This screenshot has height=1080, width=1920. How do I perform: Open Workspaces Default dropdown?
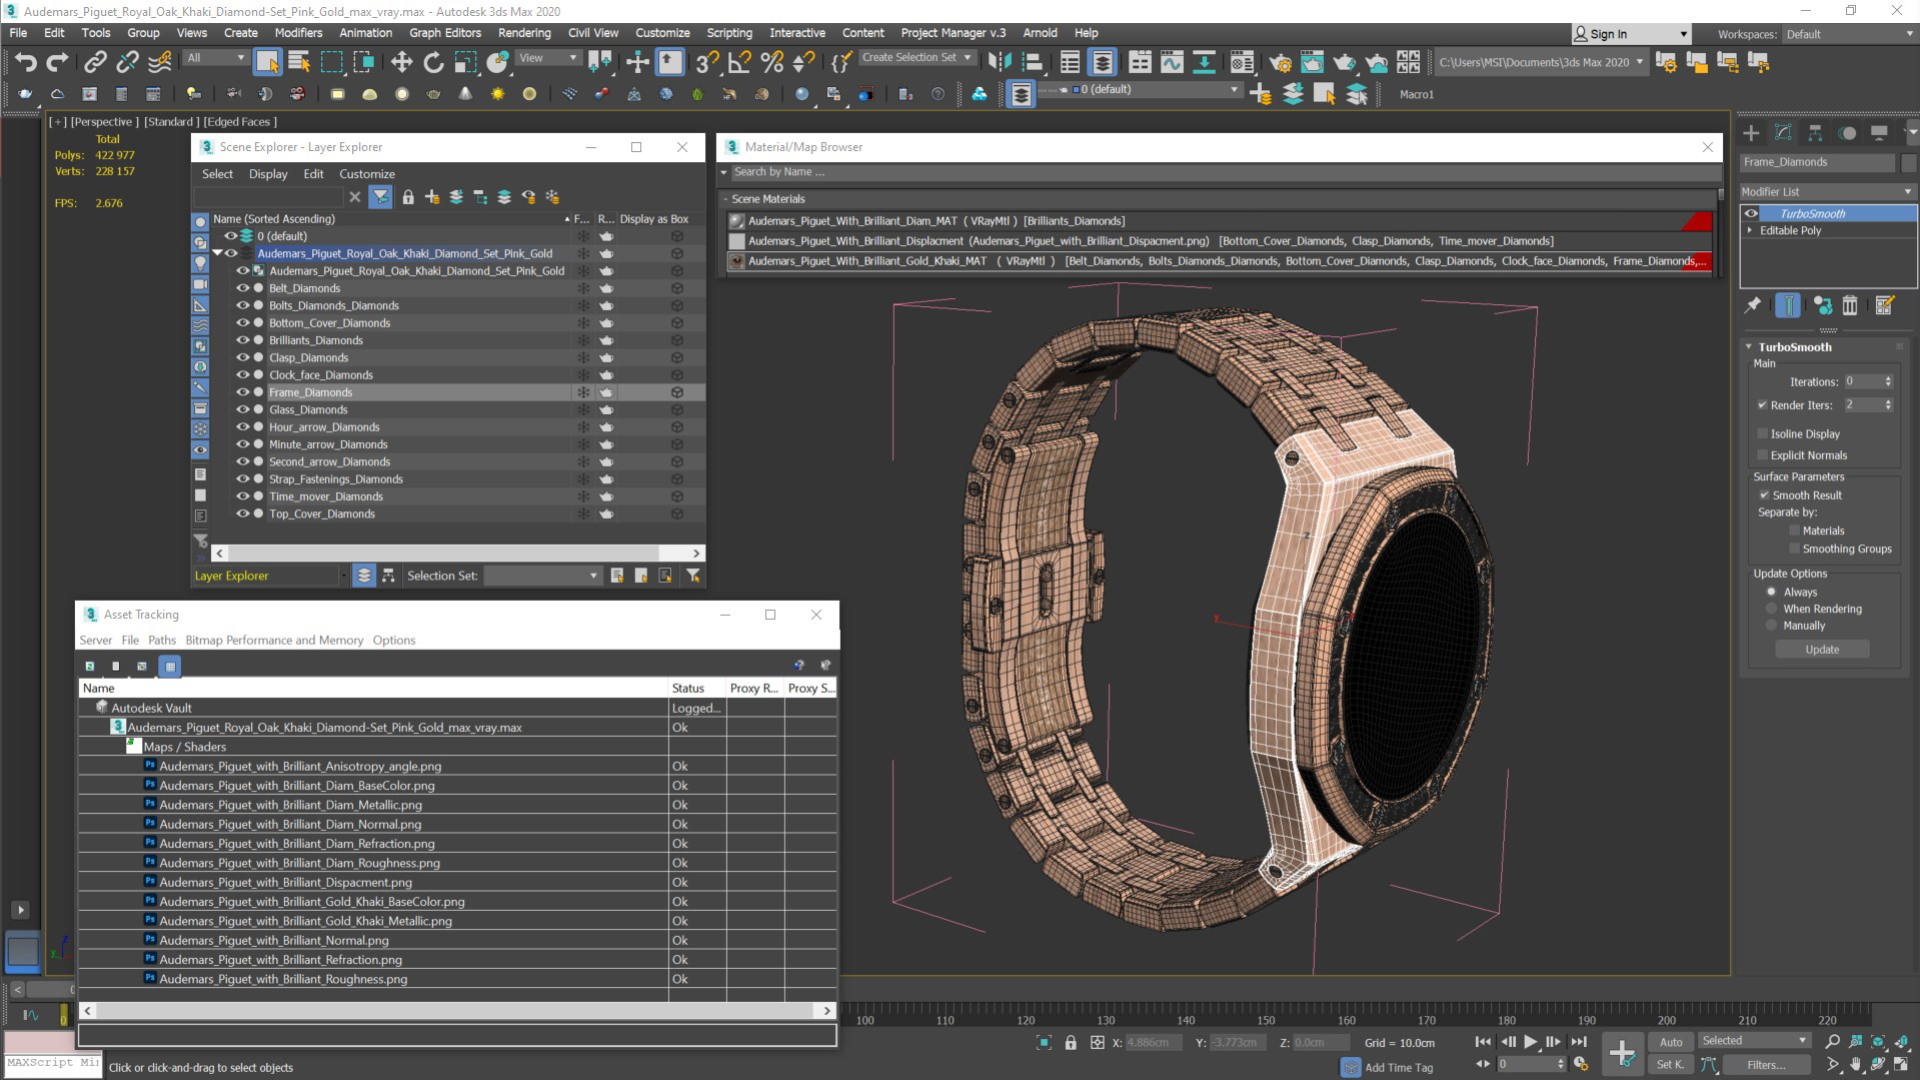[x=1849, y=34]
